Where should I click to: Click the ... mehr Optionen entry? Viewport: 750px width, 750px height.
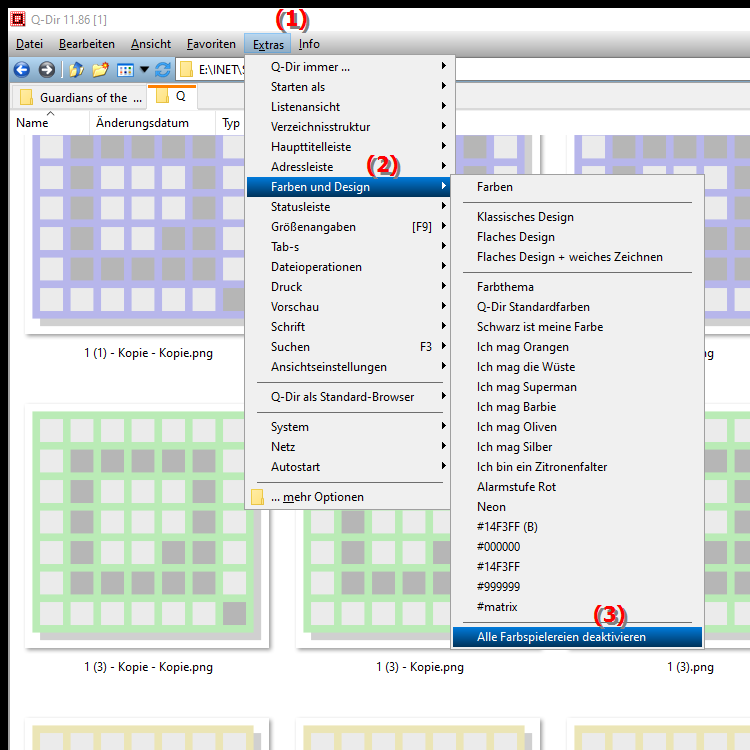coord(348,497)
